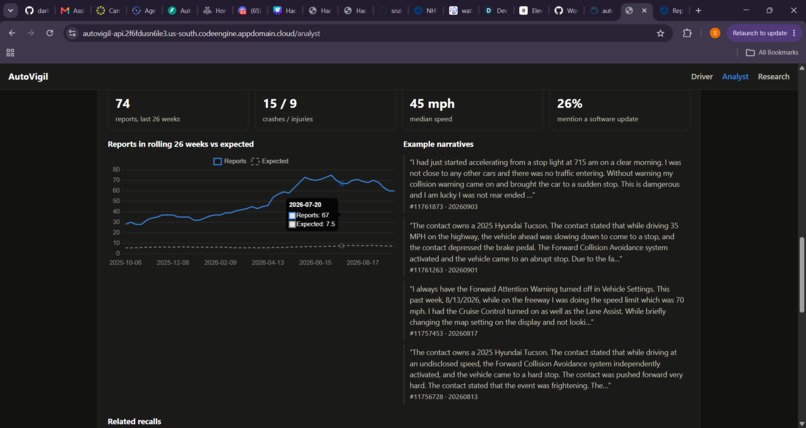The image size is (806, 428).
Task: Switch to the GitHub 'dari' tab
Action: [x=37, y=10]
